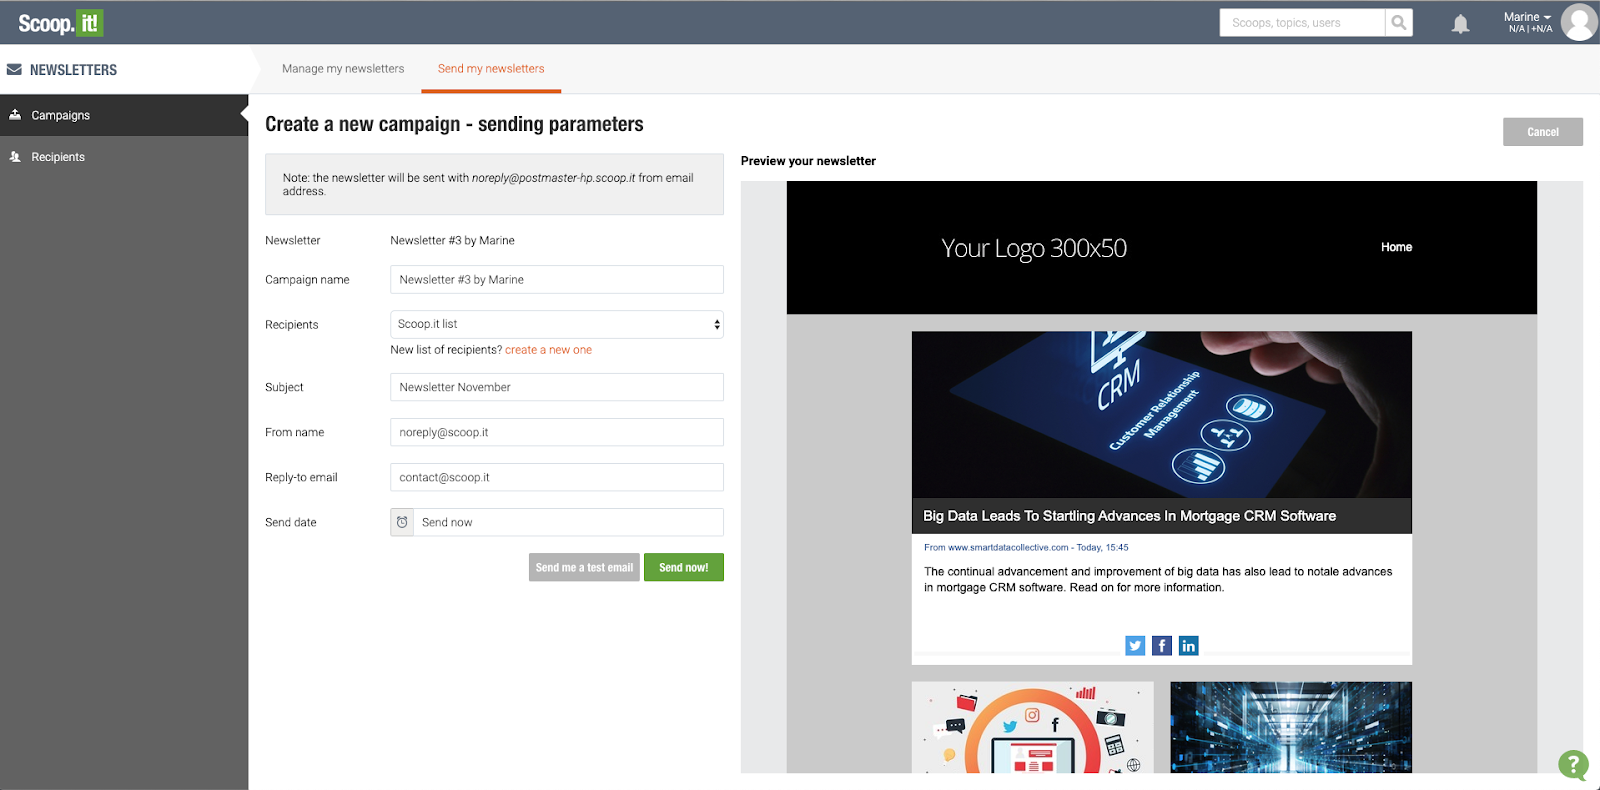
Task: Click the Subject input field
Action: 557,387
